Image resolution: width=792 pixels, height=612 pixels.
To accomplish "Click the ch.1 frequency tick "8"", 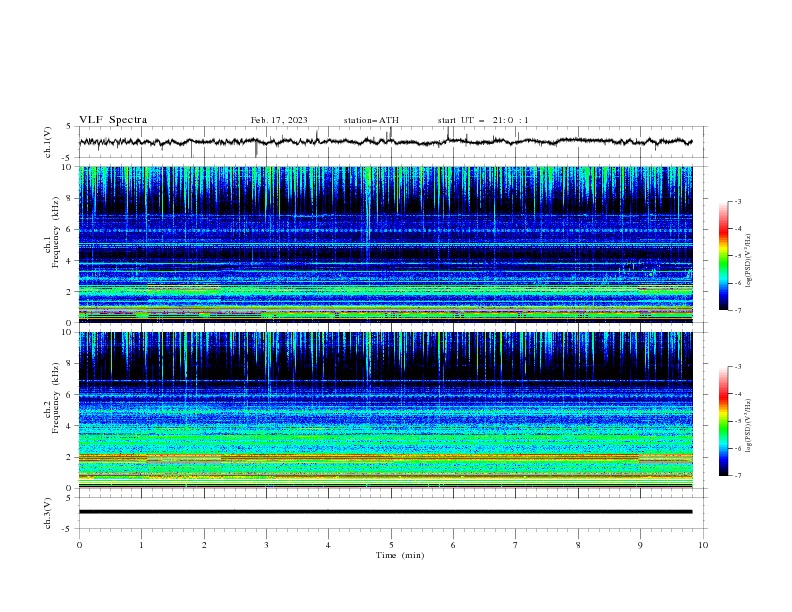I will coord(69,198).
